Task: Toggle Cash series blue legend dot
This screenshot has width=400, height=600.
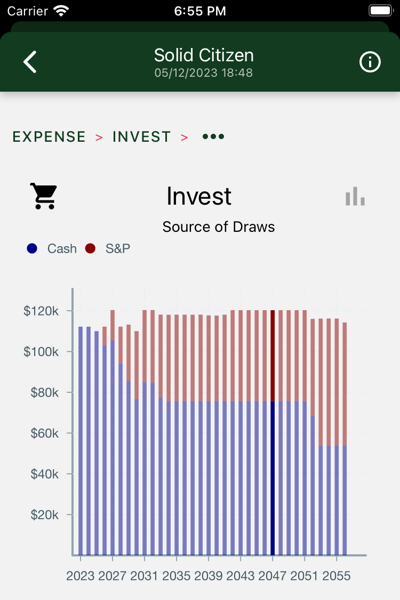Action: [x=32, y=248]
